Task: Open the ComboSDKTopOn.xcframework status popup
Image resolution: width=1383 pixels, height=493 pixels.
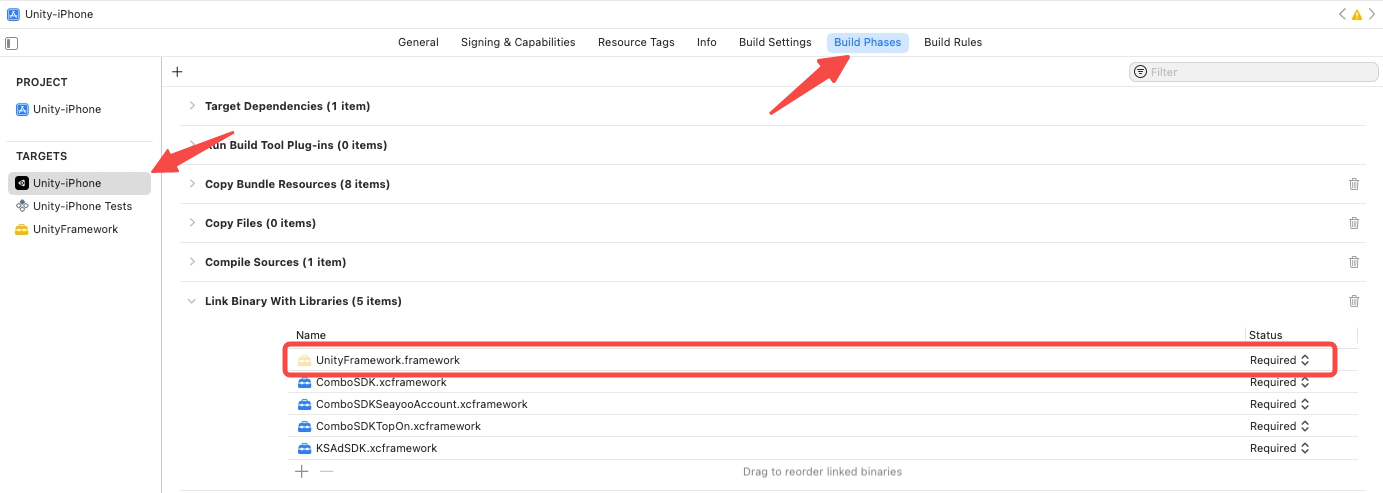Action: (1280, 426)
